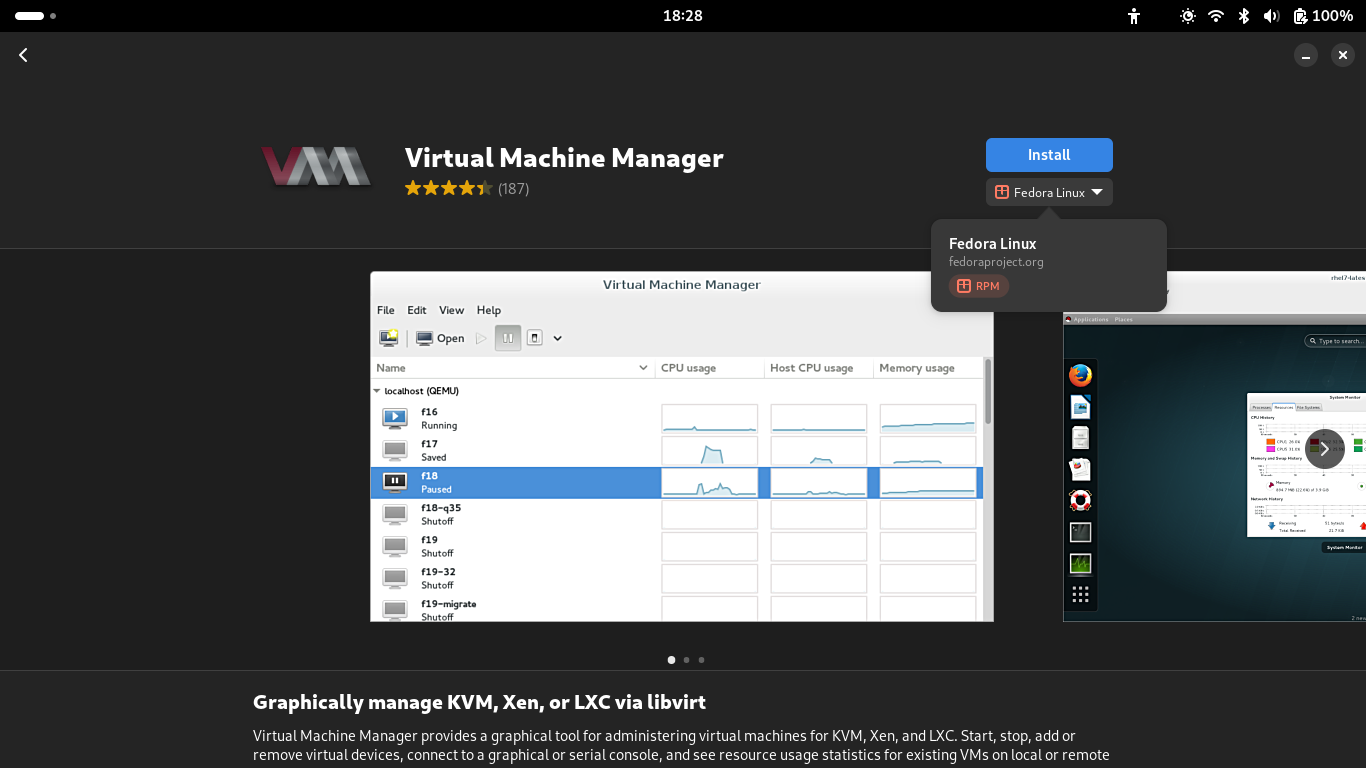
Task: Go back using the header back arrow
Action: [23, 55]
